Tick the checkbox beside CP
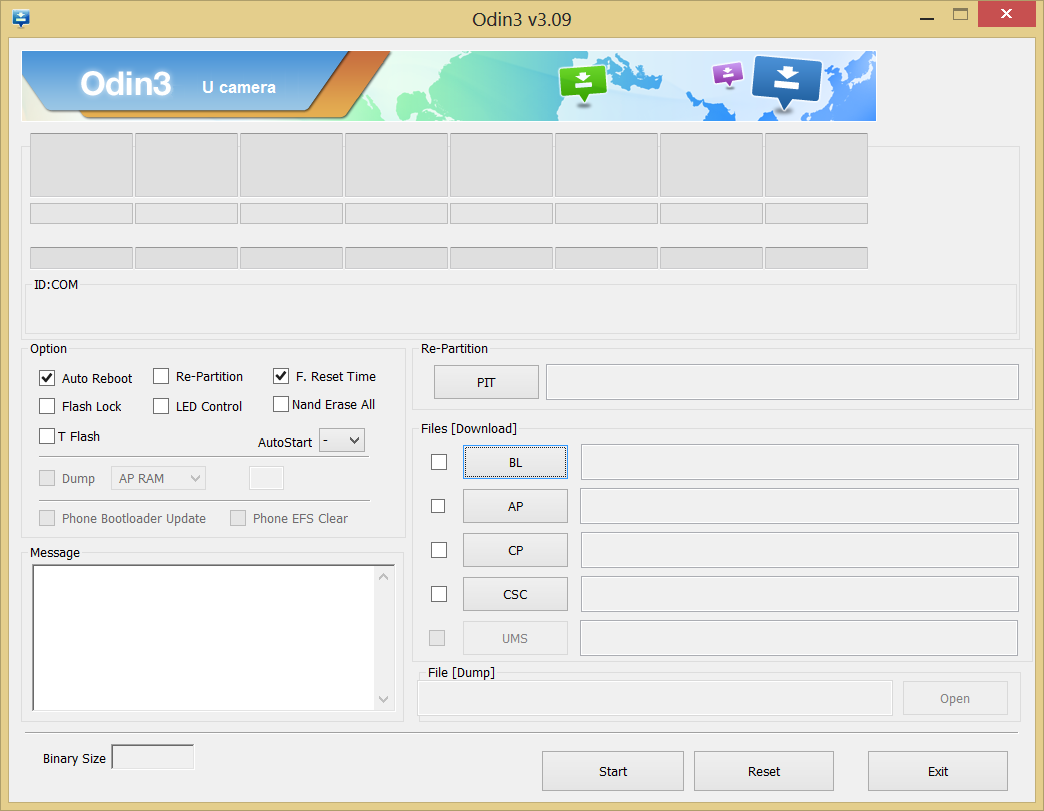This screenshot has width=1044, height=811. [x=439, y=550]
